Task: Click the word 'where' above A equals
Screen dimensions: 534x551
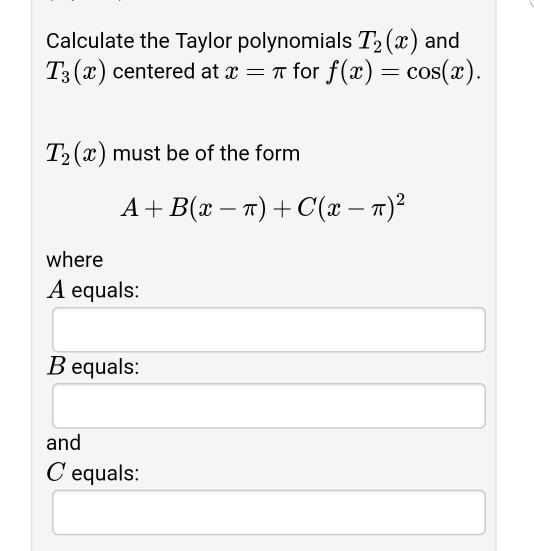Action: click(74, 260)
